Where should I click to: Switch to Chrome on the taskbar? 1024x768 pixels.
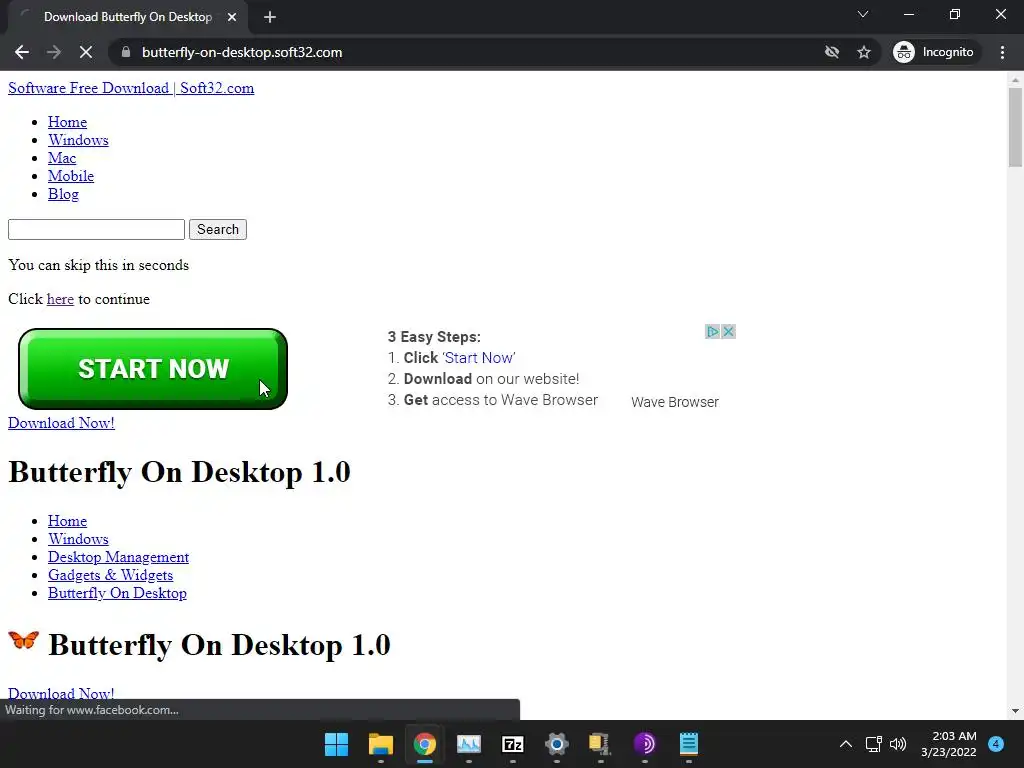(x=424, y=744)
